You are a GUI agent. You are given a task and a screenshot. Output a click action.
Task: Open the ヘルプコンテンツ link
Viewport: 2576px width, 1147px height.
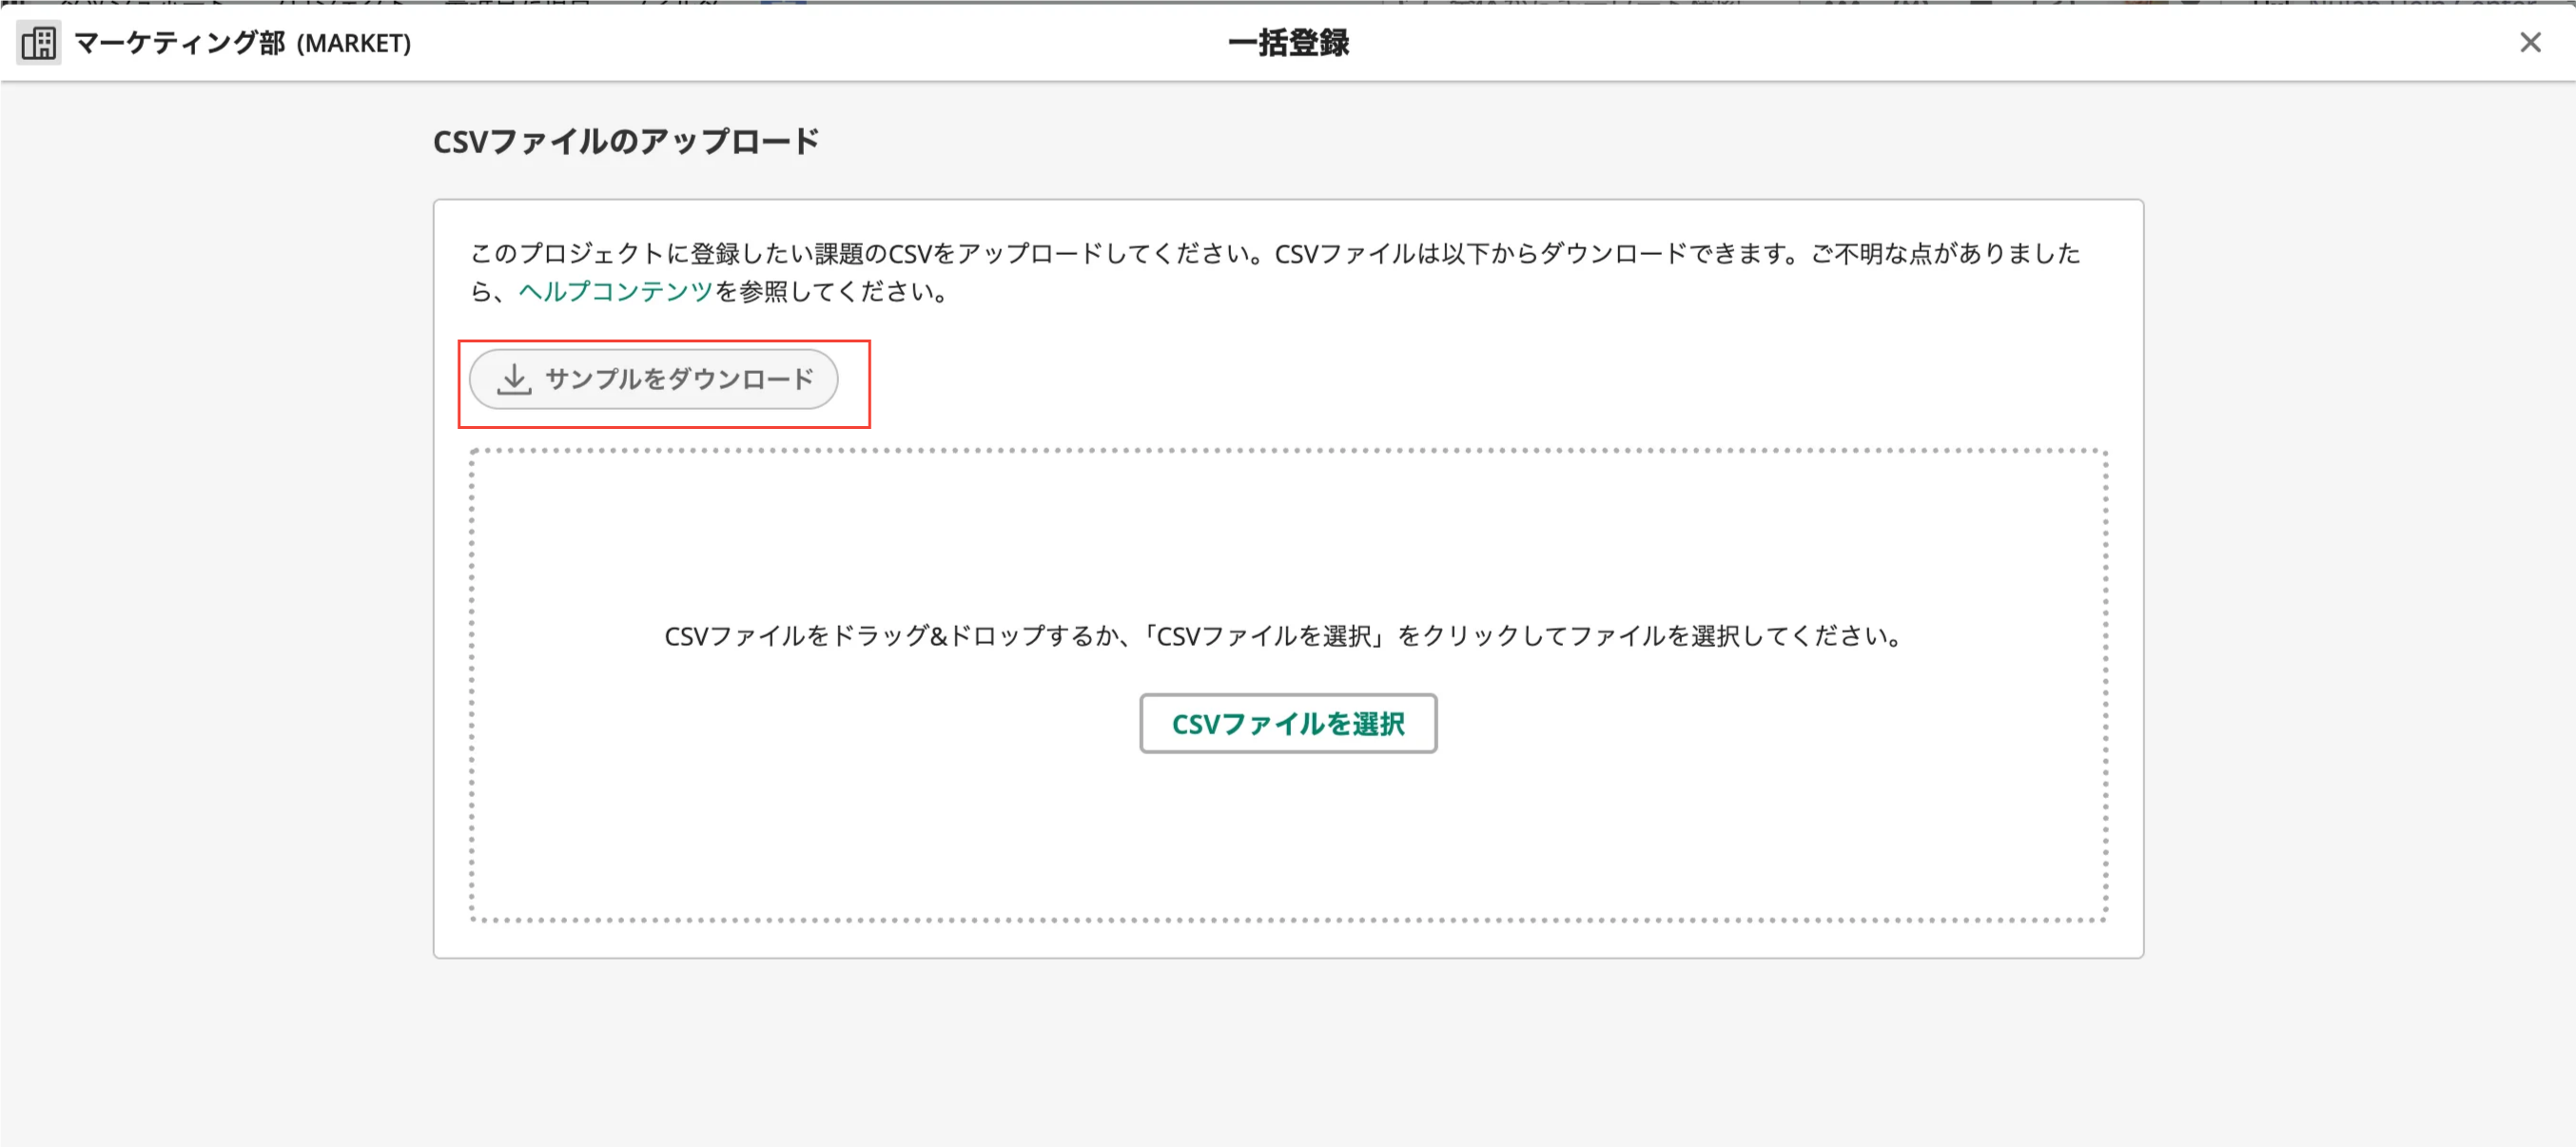(615, 291)
